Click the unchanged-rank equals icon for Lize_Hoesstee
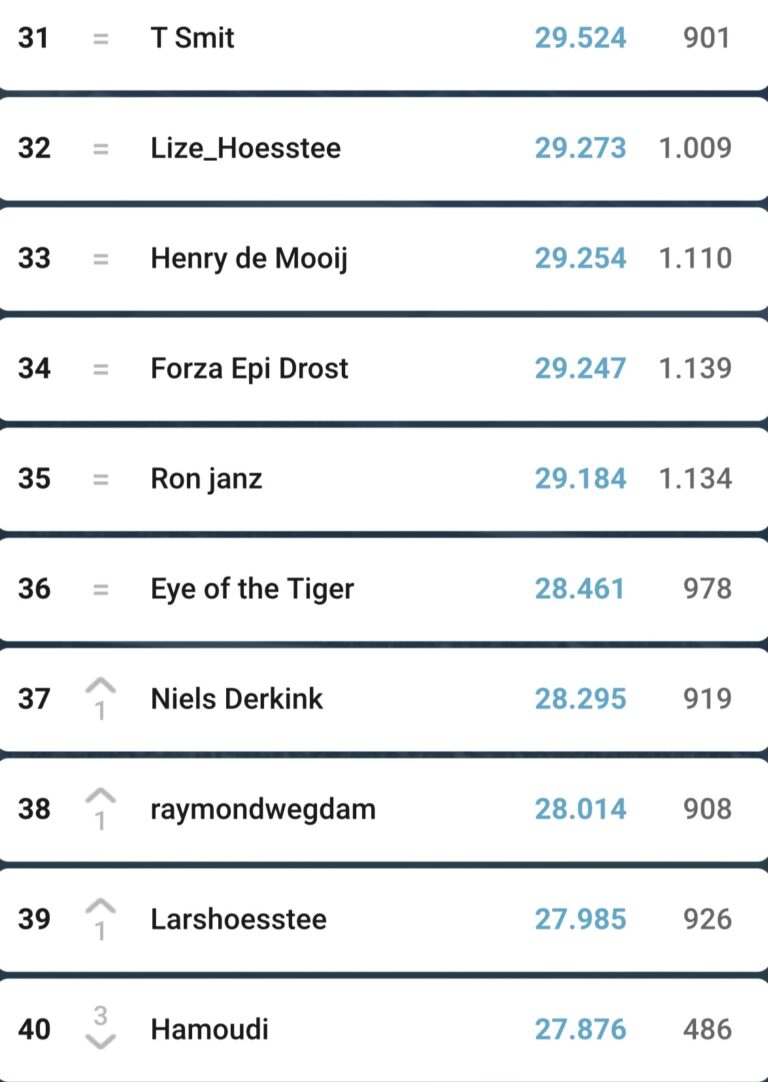The height and width of the screenshot is (1082, 768). pos(100,149)
